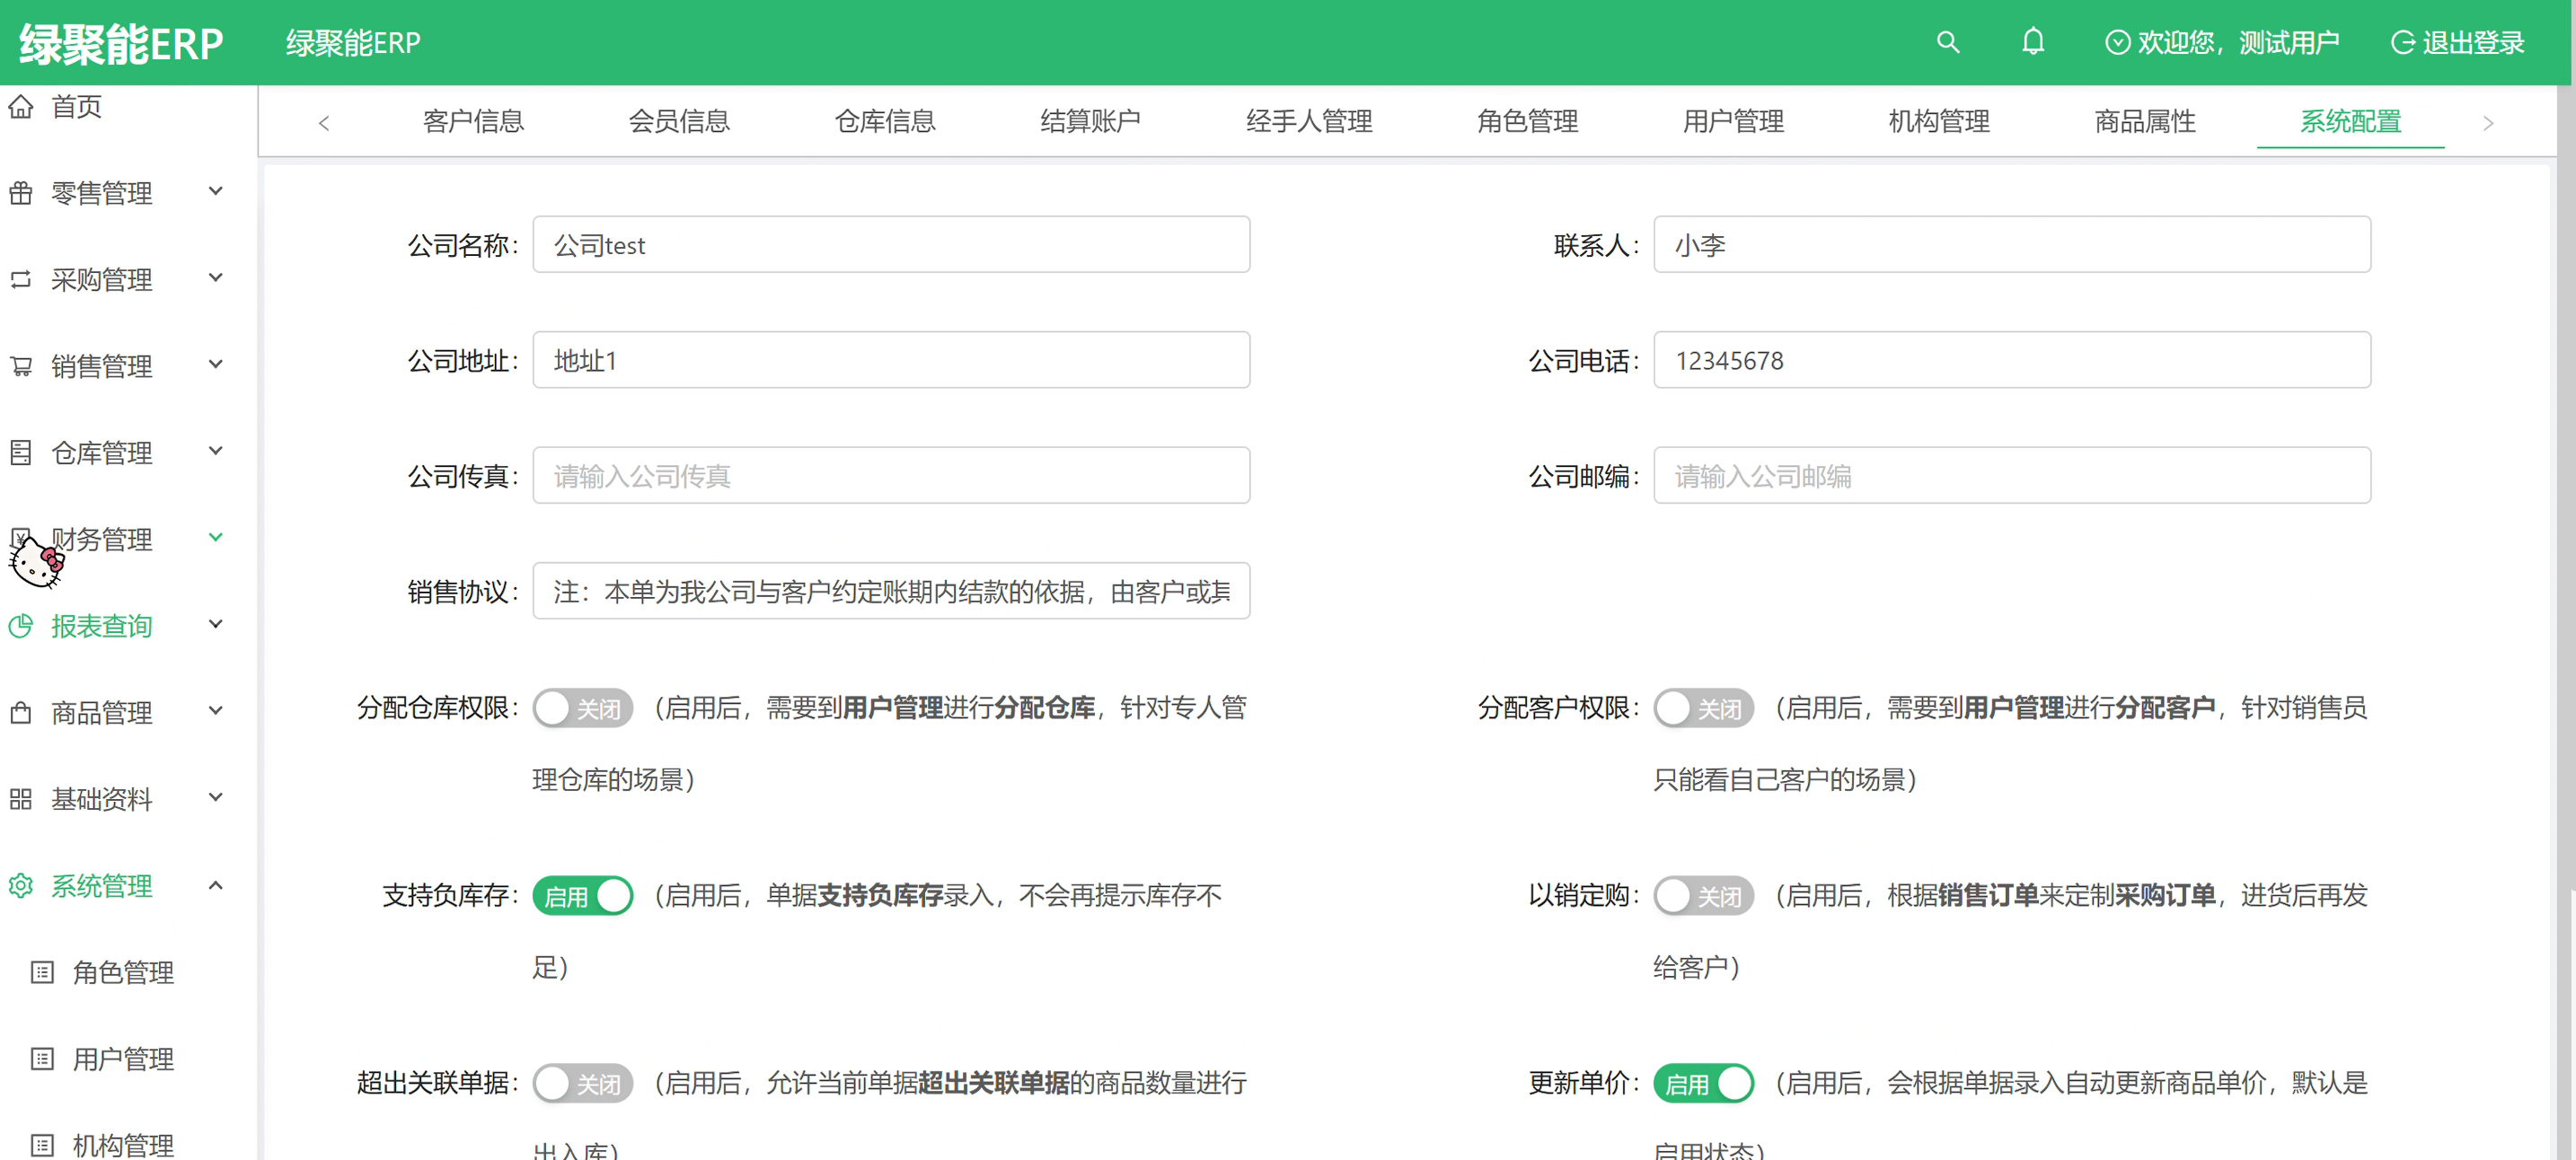Screen dimensions: 2576x1160
Task: Switch to the 用户管理 tab
Action: pos(1733,121)
